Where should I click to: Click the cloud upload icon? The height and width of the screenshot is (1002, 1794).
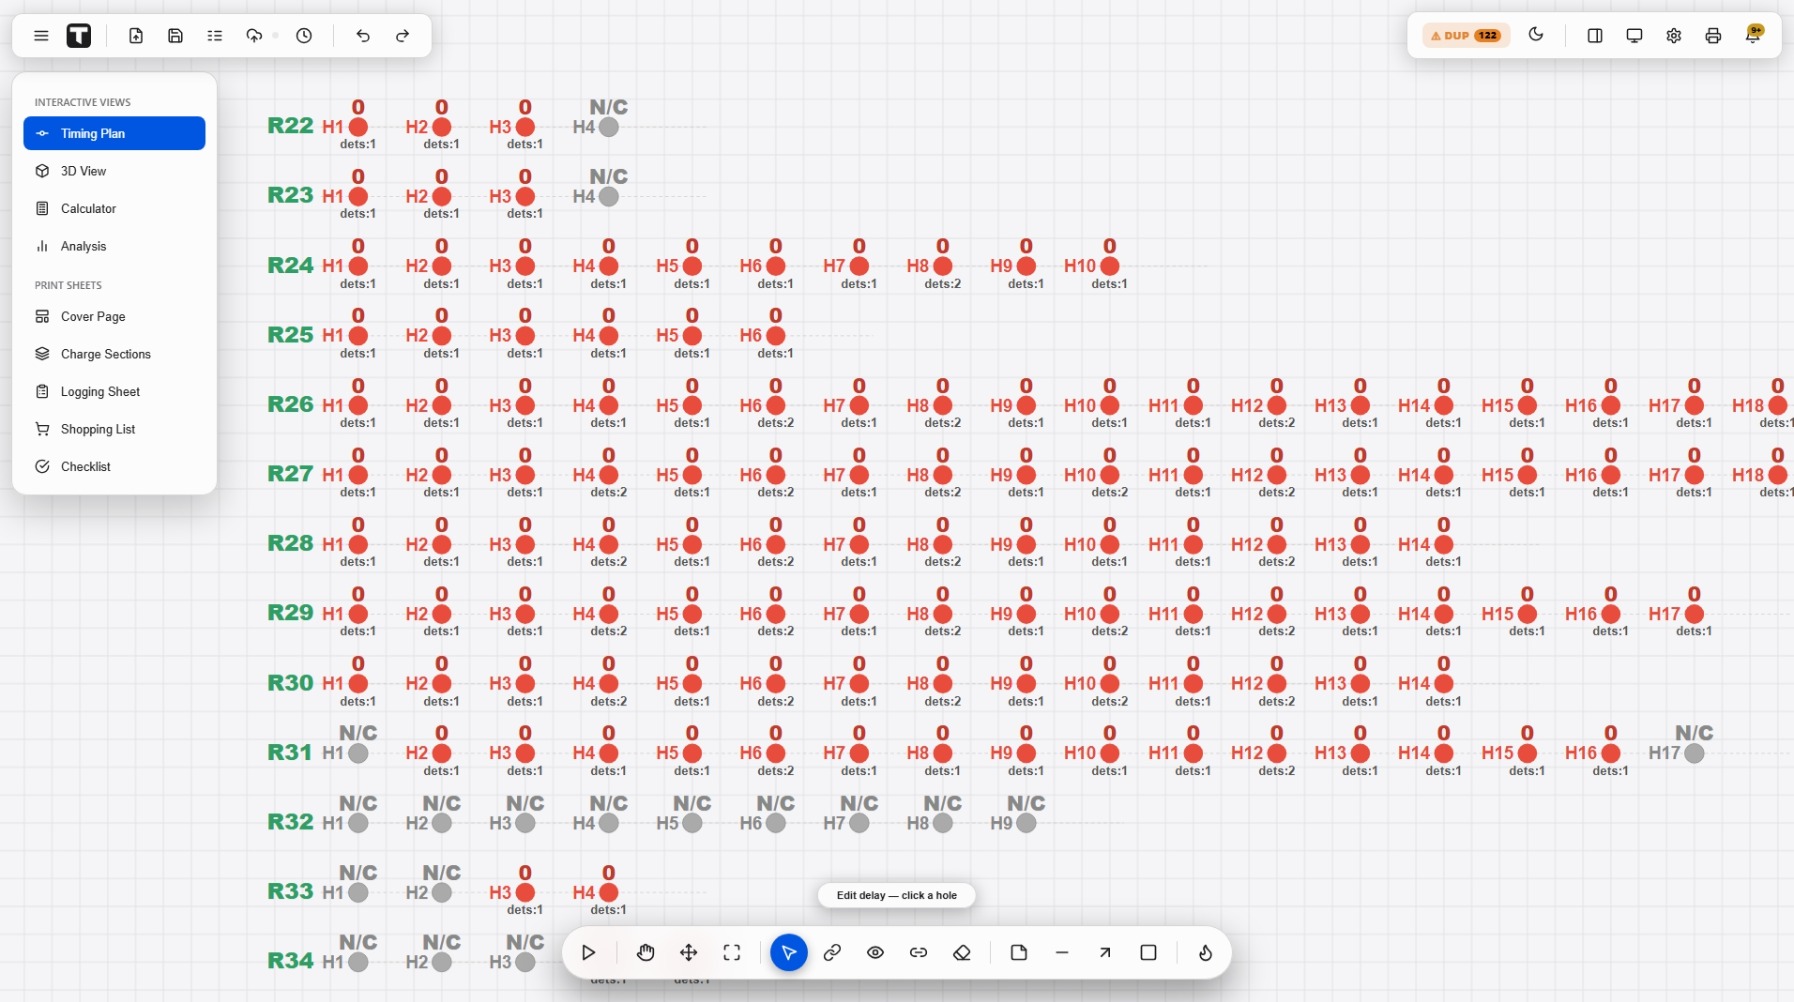[x=254, y=36]
